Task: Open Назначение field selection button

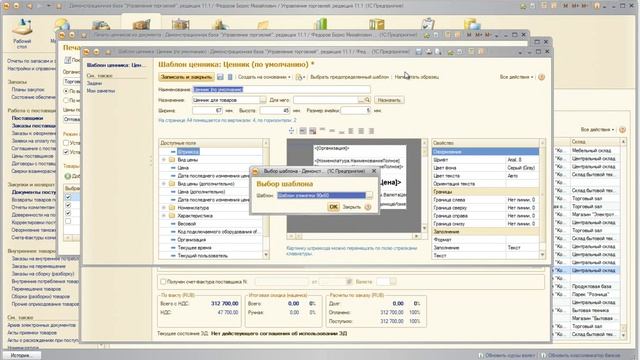Action: click(263, 100)
